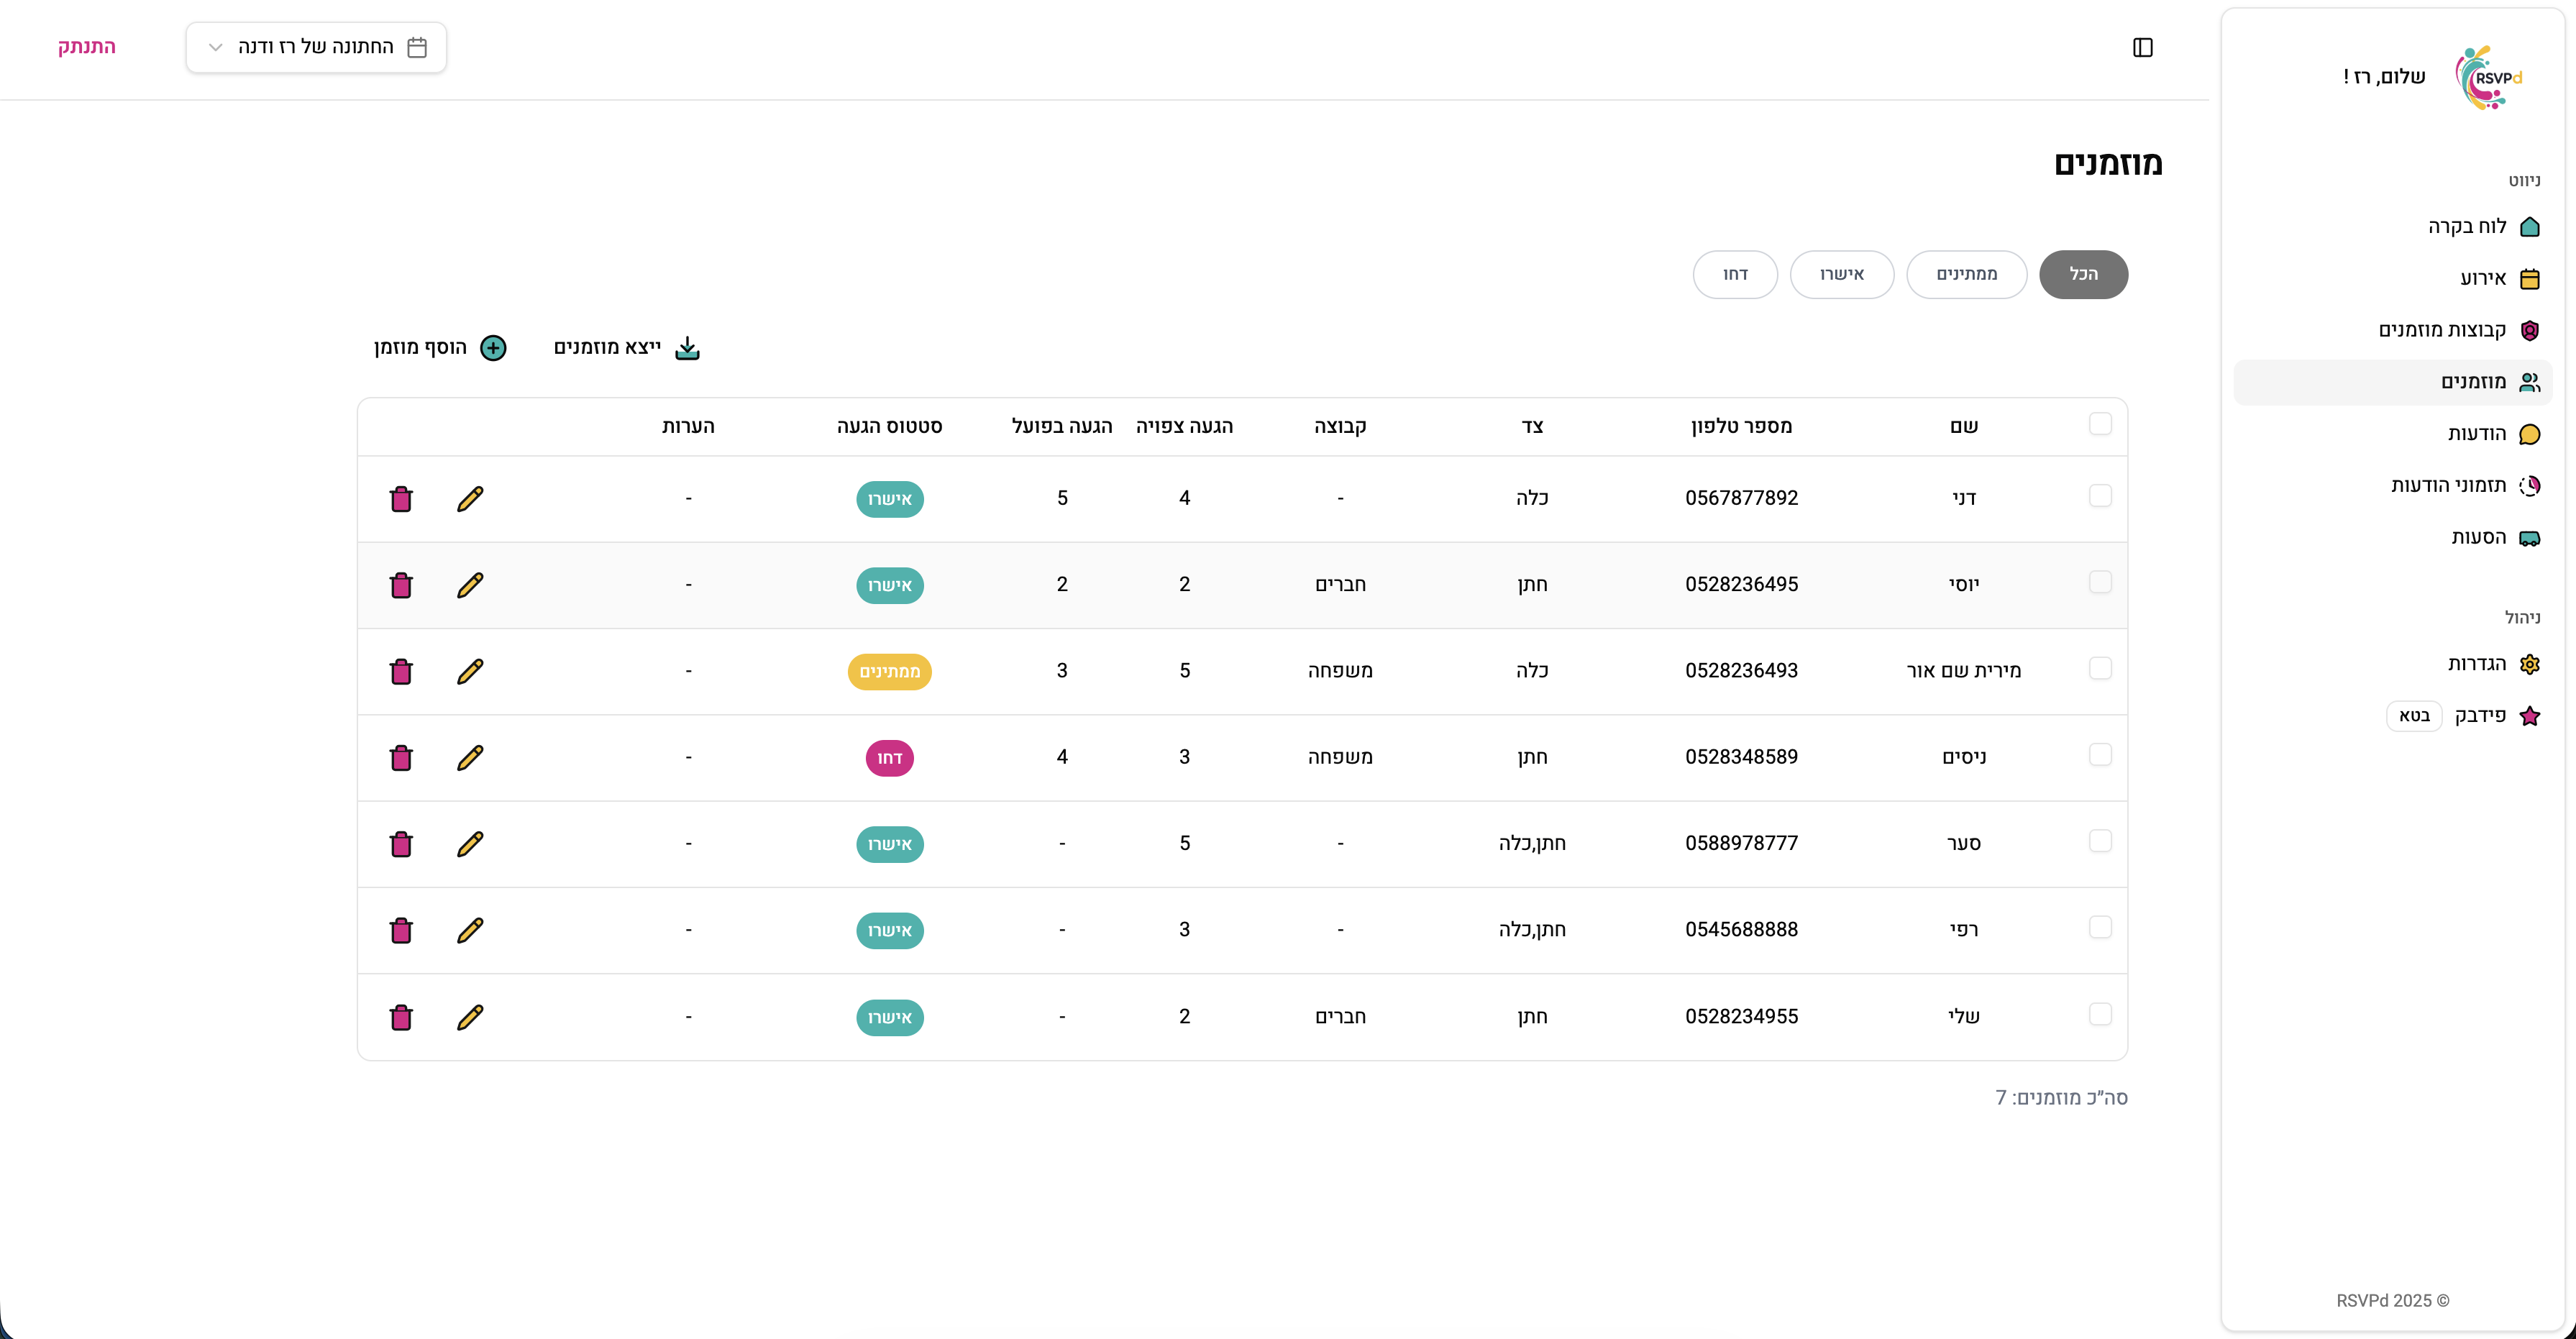Click trash icon in ניסים row
The height and width of the screenshot is (1339, 2576).
[401, 758]
